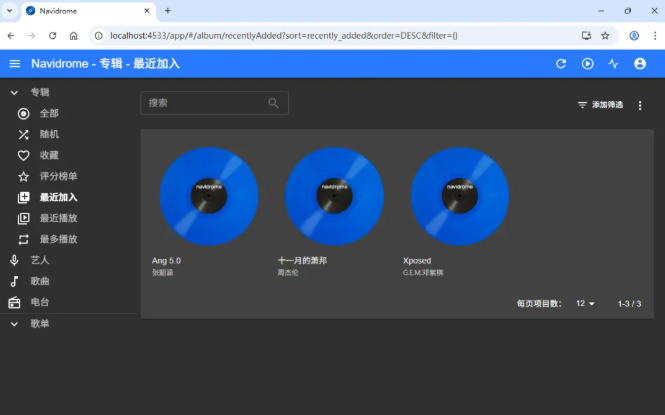665x415 pixels.
Task: Click the 评分榜单 star icon
Action: click(x=23, y=176)
